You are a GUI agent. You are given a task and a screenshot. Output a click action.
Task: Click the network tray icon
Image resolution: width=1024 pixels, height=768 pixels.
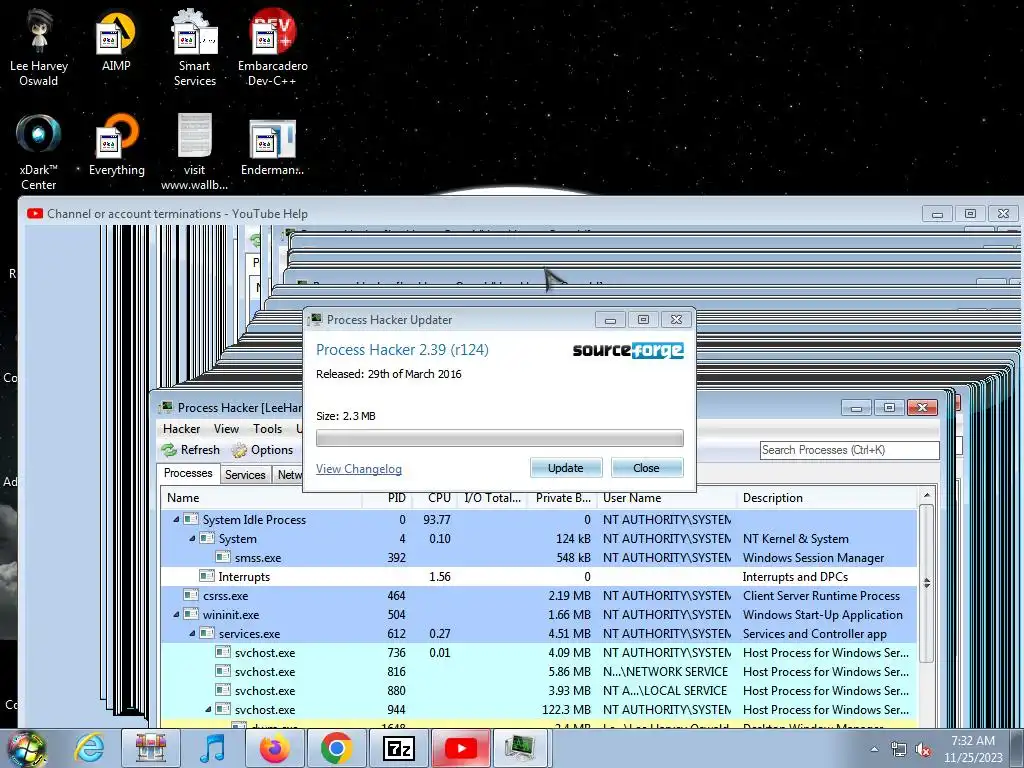[x=899, y=750]
